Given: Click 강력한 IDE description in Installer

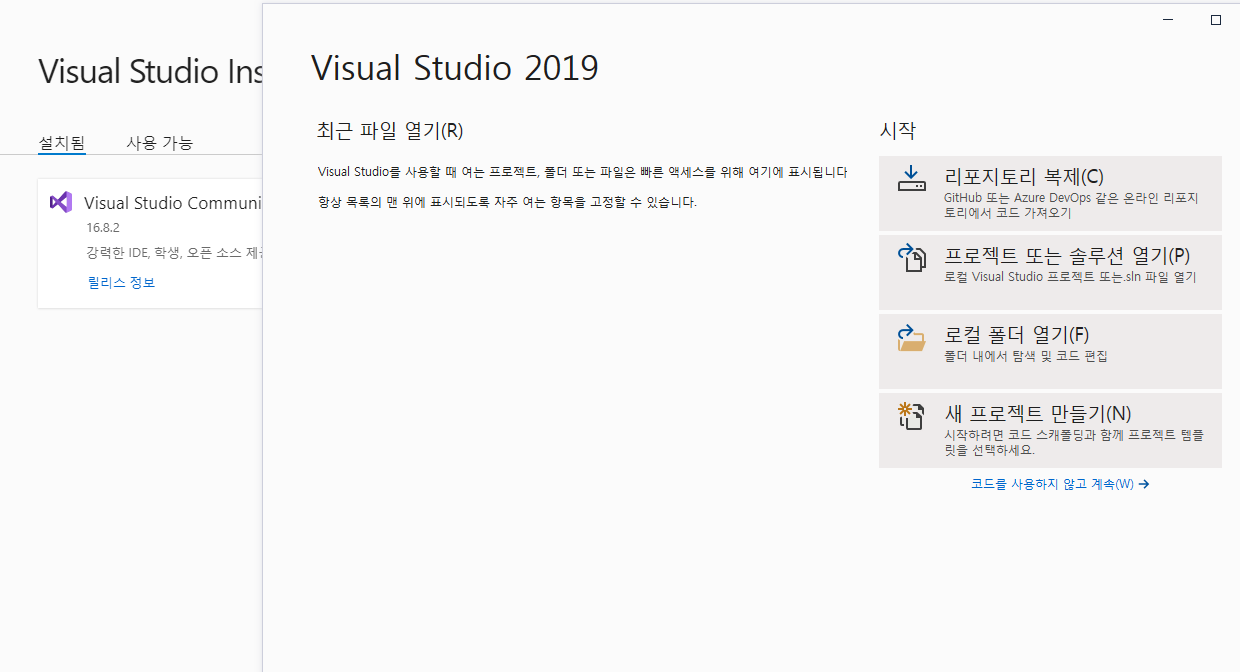Looking at the screenshot, I should pyautogui.click(x=174, y=254).
